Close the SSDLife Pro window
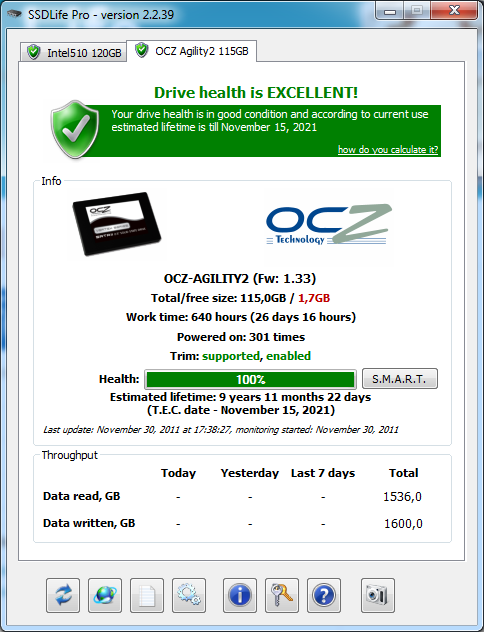The width and height of the screenshot is (484, 632). pos(454,10)
